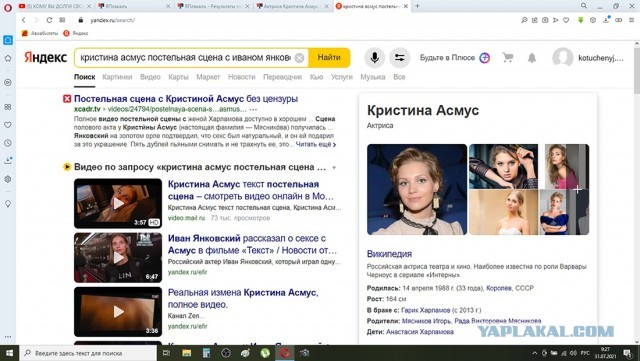This screenshot has height=361, width=640.
Task: Click the sidebar lightbulb icon
Action: (x=8, y=204)
